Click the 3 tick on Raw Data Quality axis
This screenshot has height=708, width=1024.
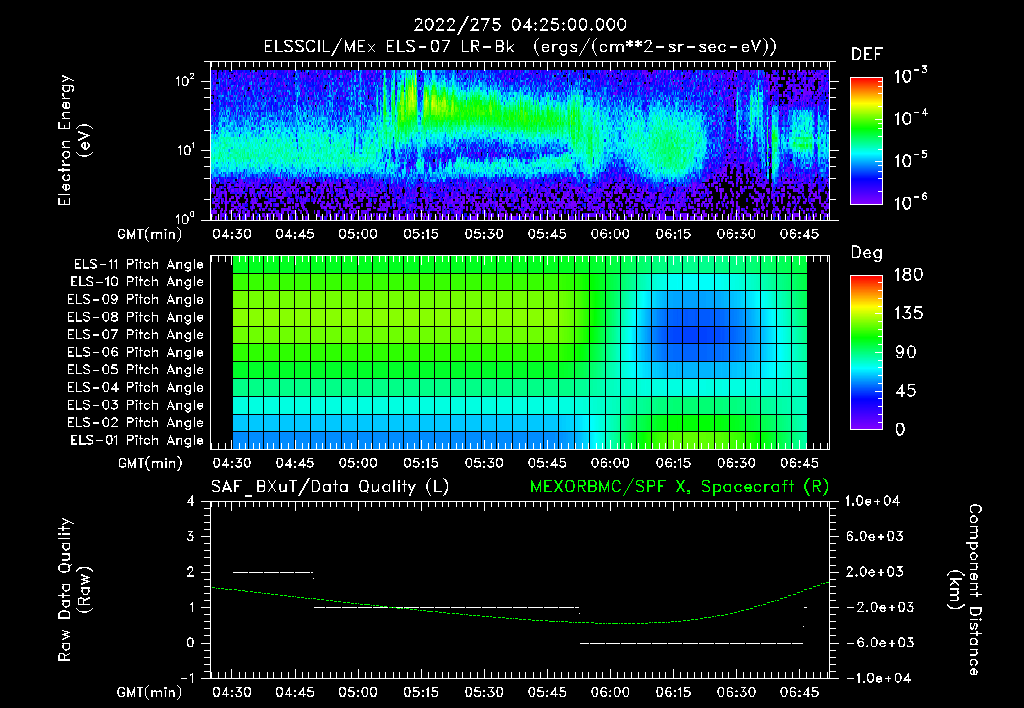click(191, 536)
